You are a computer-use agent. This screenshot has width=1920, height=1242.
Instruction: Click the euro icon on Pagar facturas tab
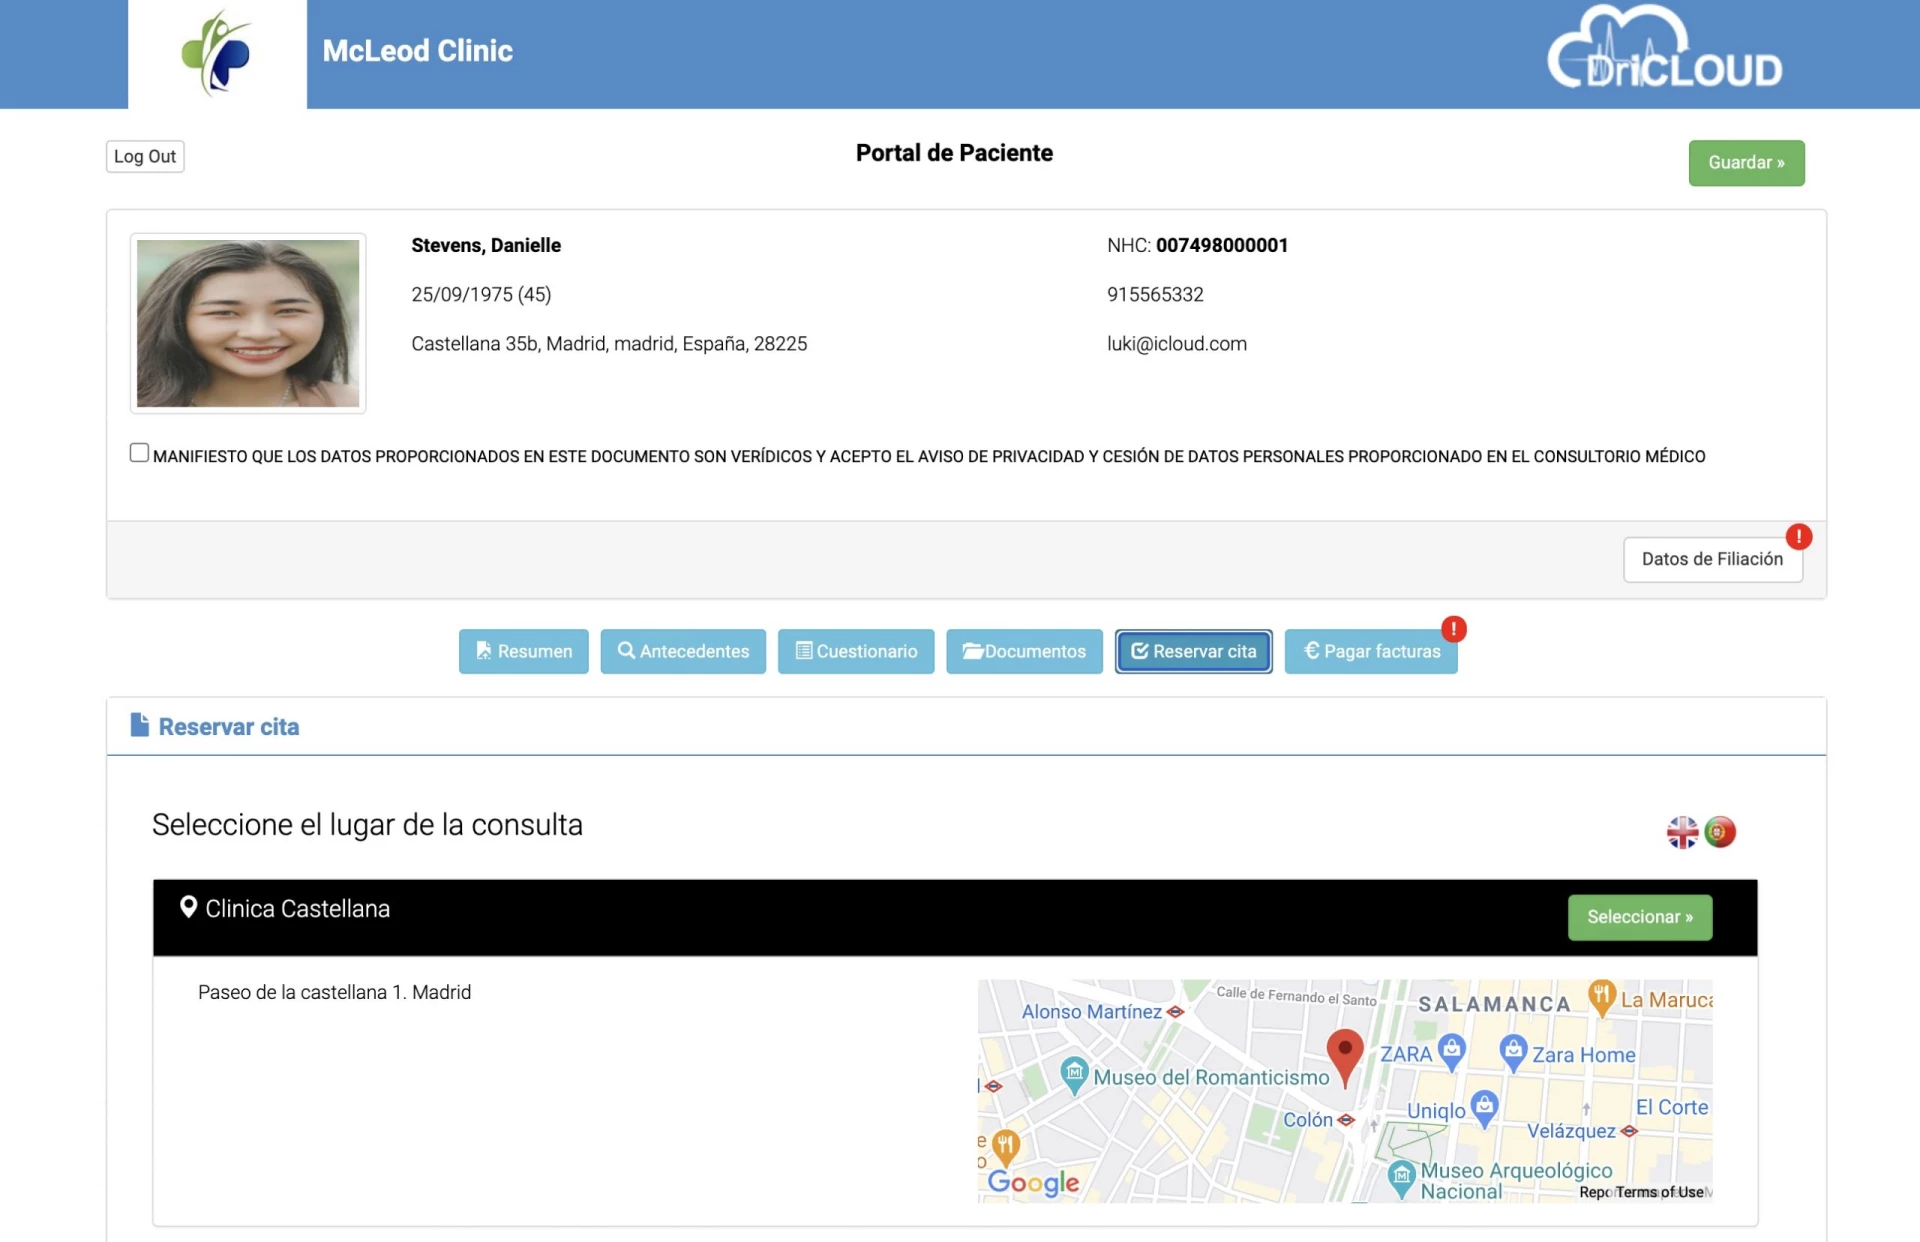(x=1311, y=651)
